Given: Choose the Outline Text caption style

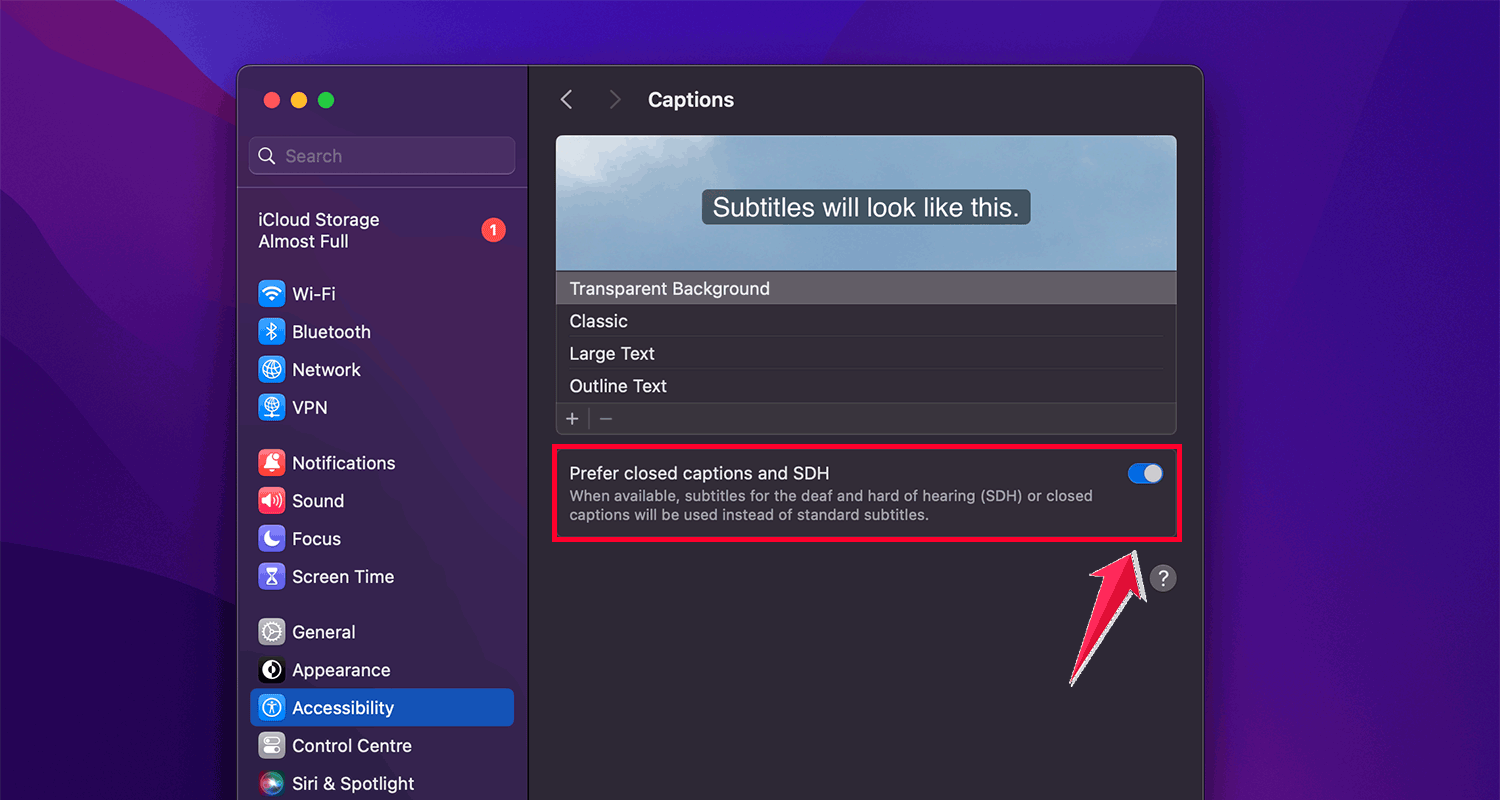Looking at the screenshot, I should click(x=618, y=385).
